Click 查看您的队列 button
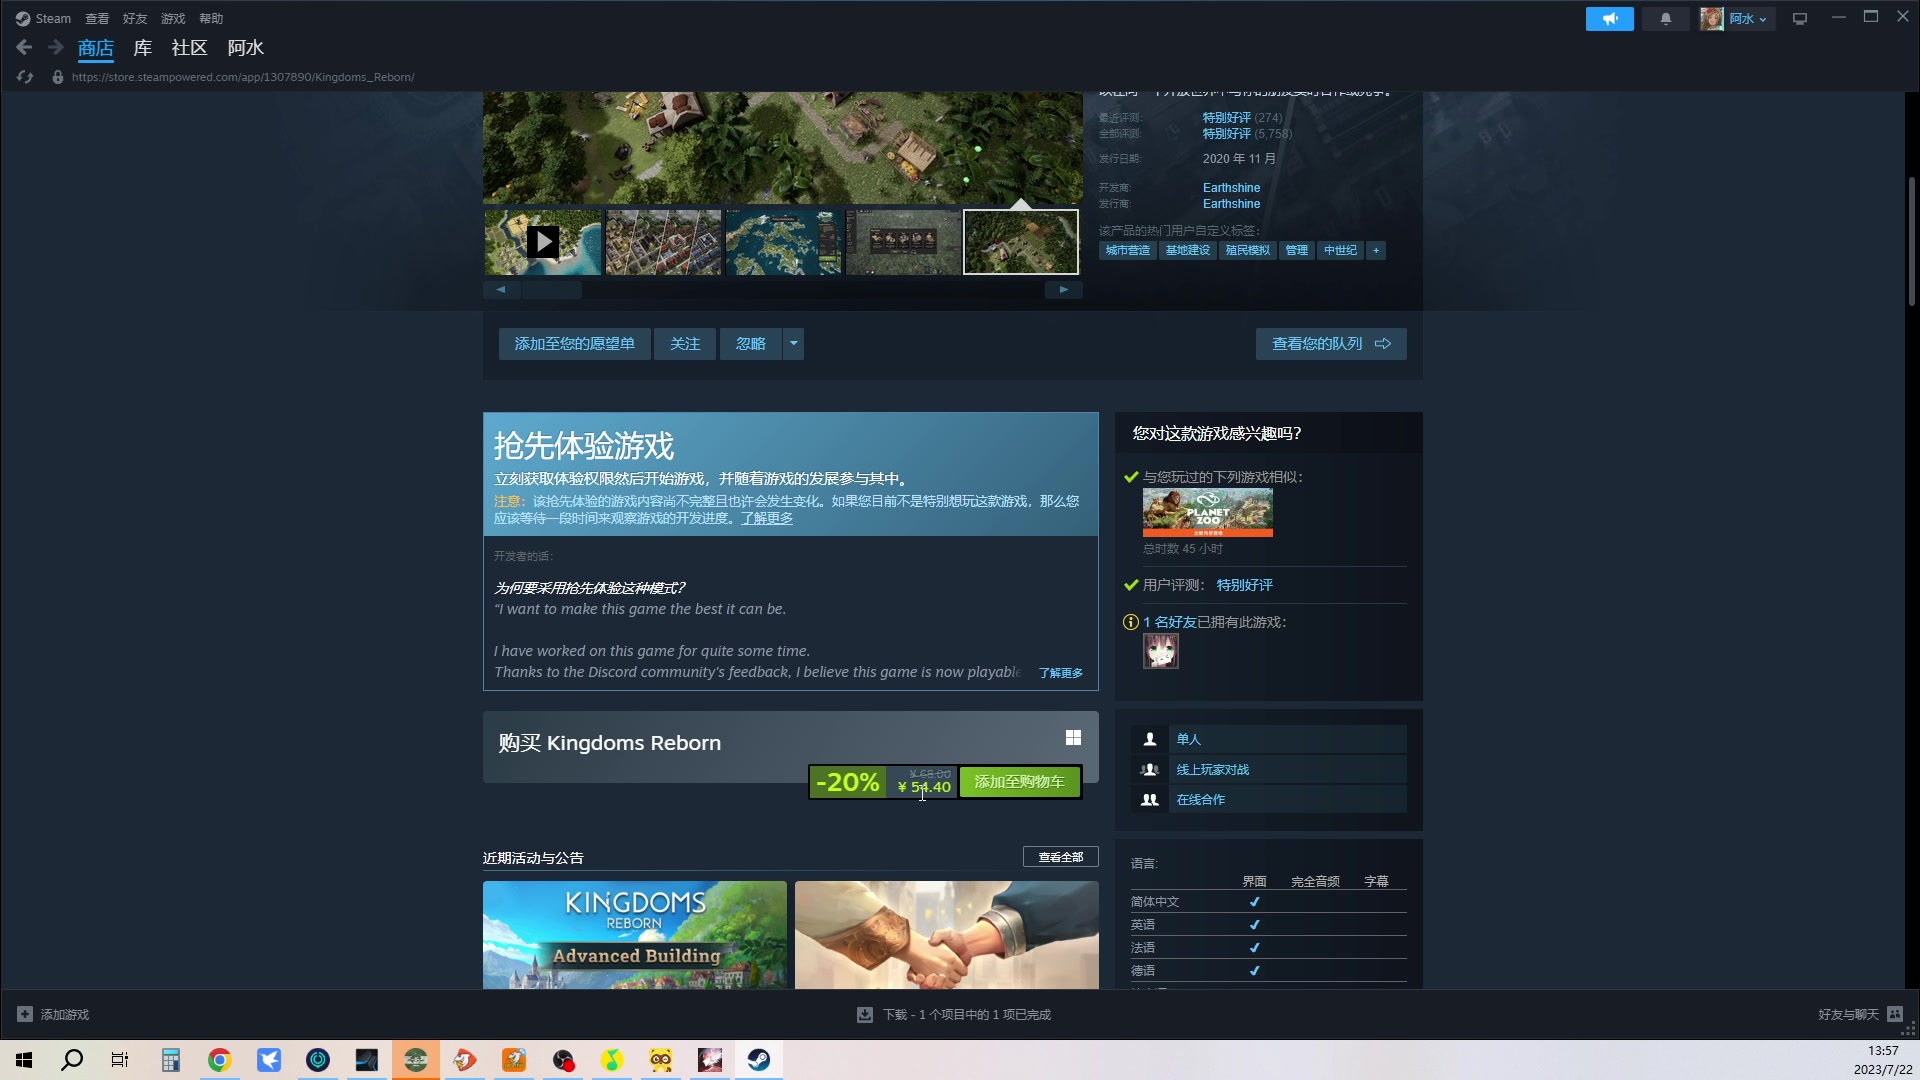 coord(1331,344)
